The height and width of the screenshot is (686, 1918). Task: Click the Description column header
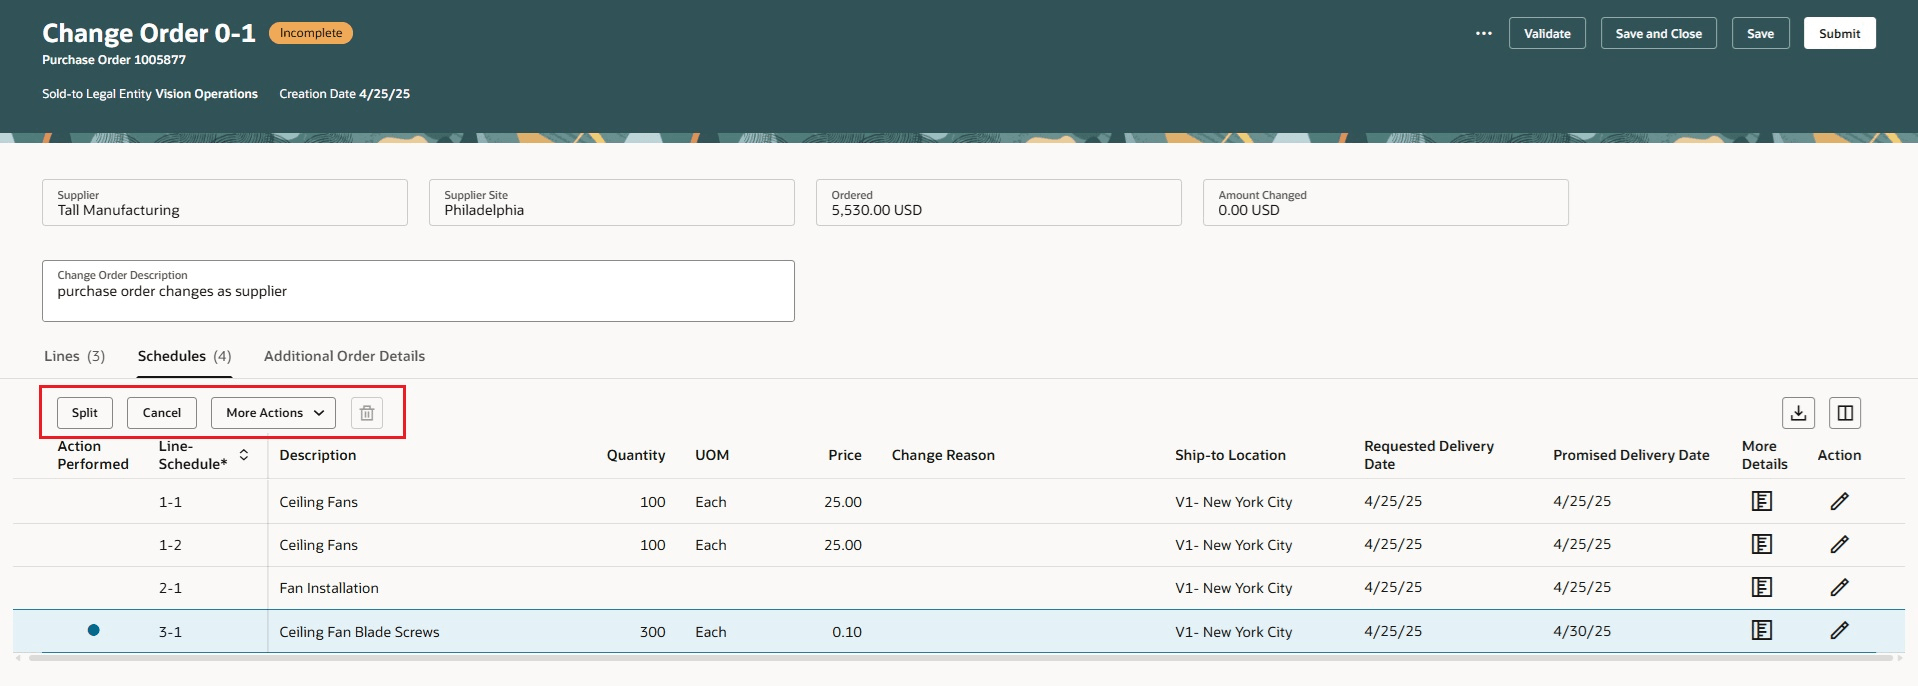317,455
